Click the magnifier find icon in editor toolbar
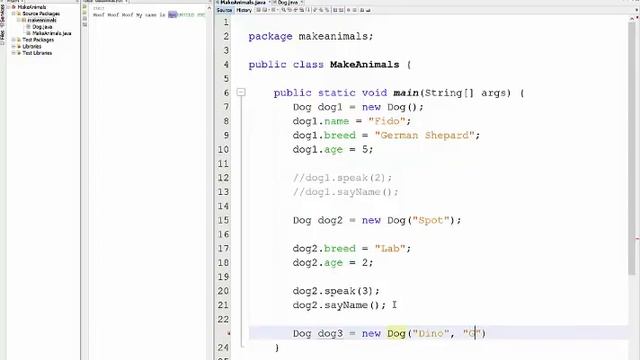 pos(284,10)
